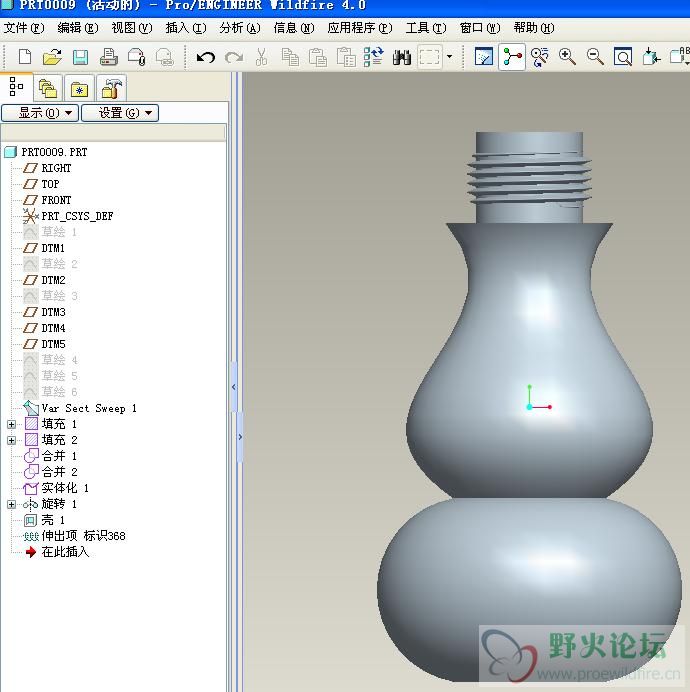Open the 信息(N) menu

(x=294, y=28)
